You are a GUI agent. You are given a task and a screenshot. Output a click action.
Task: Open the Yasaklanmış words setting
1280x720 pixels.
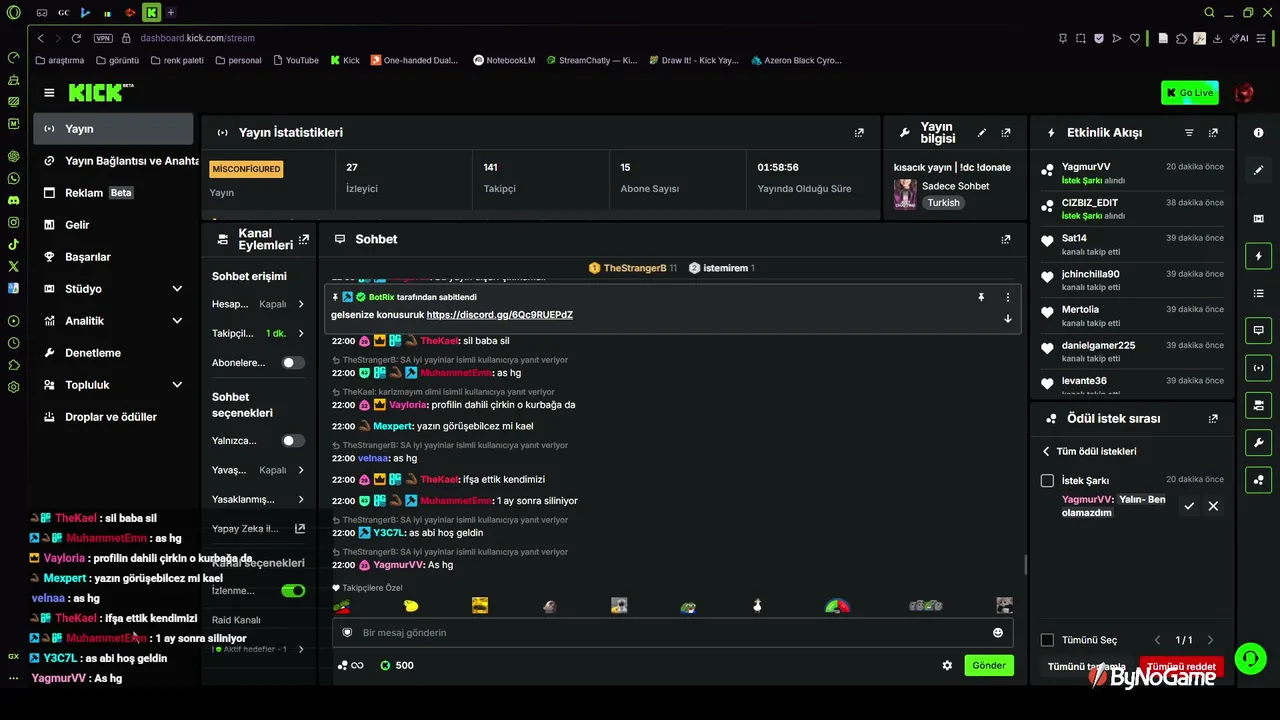pos(258,499)
